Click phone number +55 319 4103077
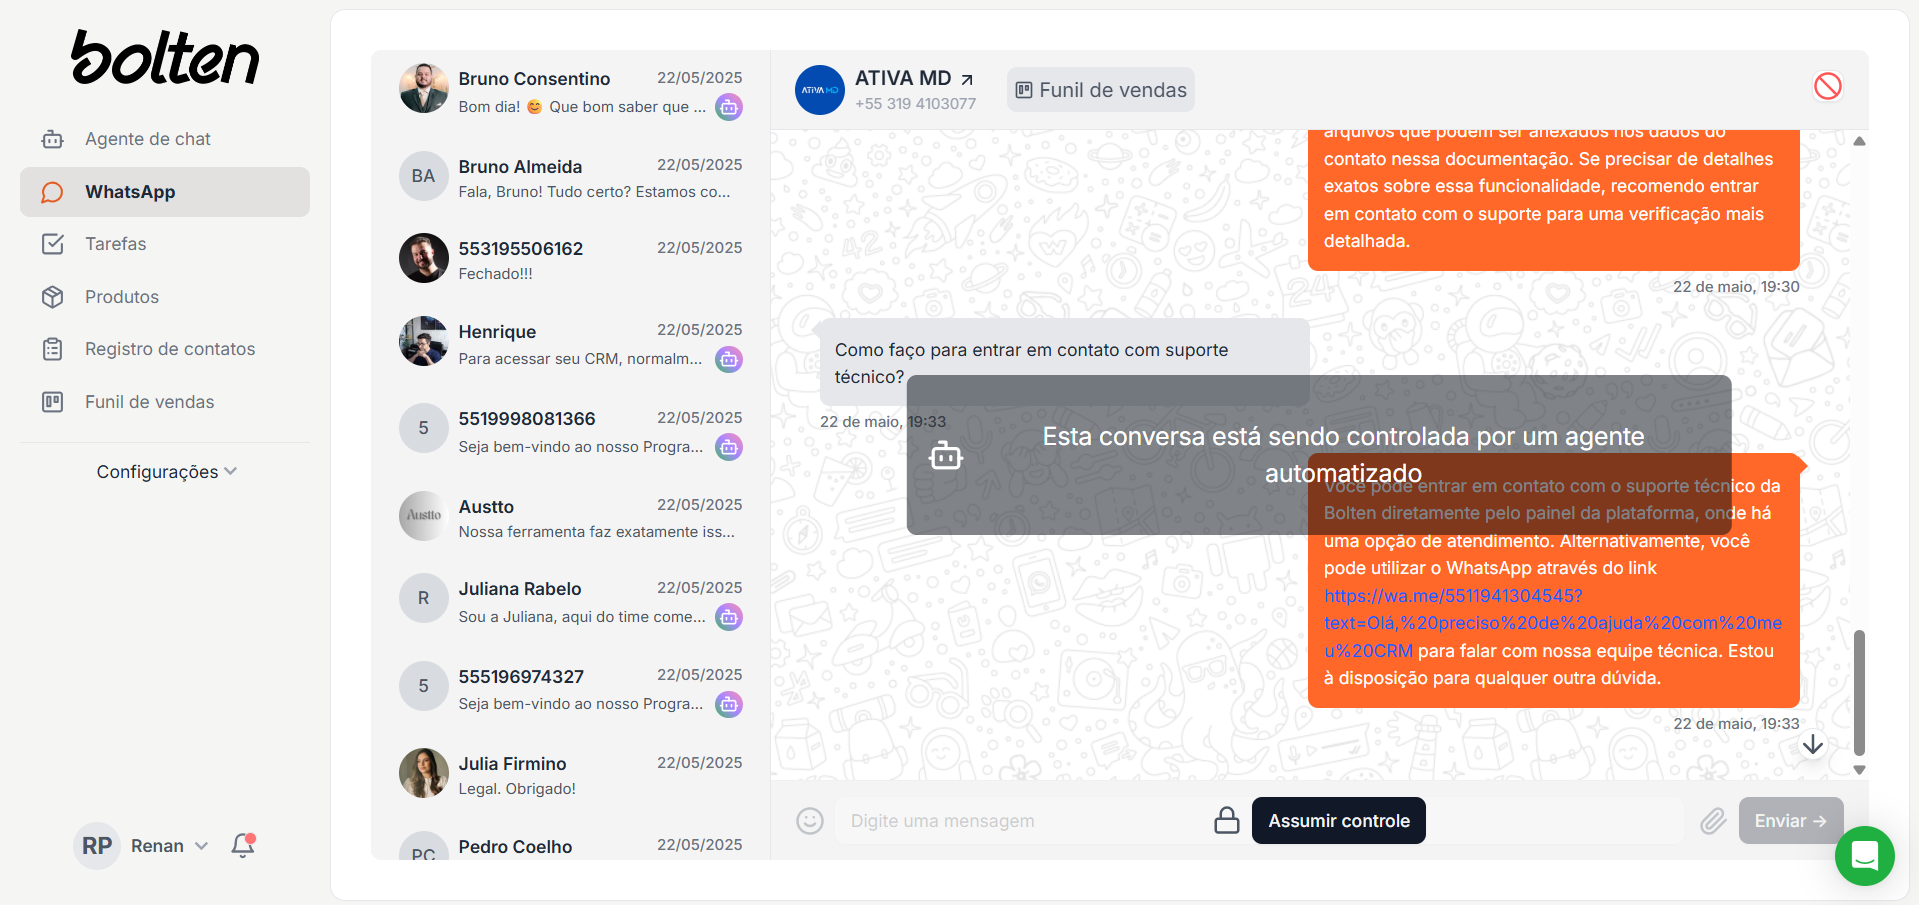This screenshot has height=905, width=1919. coord(915,104)
